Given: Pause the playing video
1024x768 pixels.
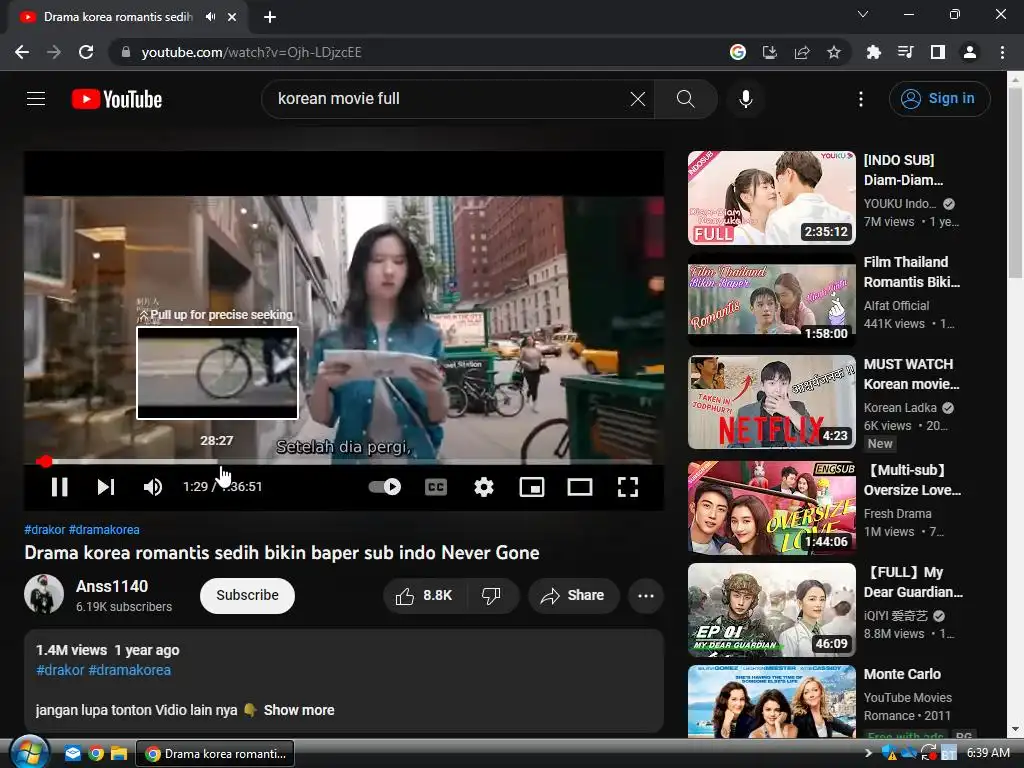Looking at the screenshot, I should (x=59, y=487).
